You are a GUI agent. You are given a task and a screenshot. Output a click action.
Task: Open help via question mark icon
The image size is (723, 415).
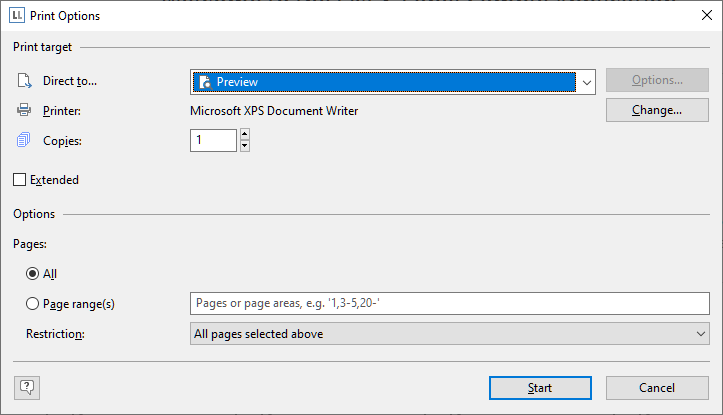(x=27, y=388)
